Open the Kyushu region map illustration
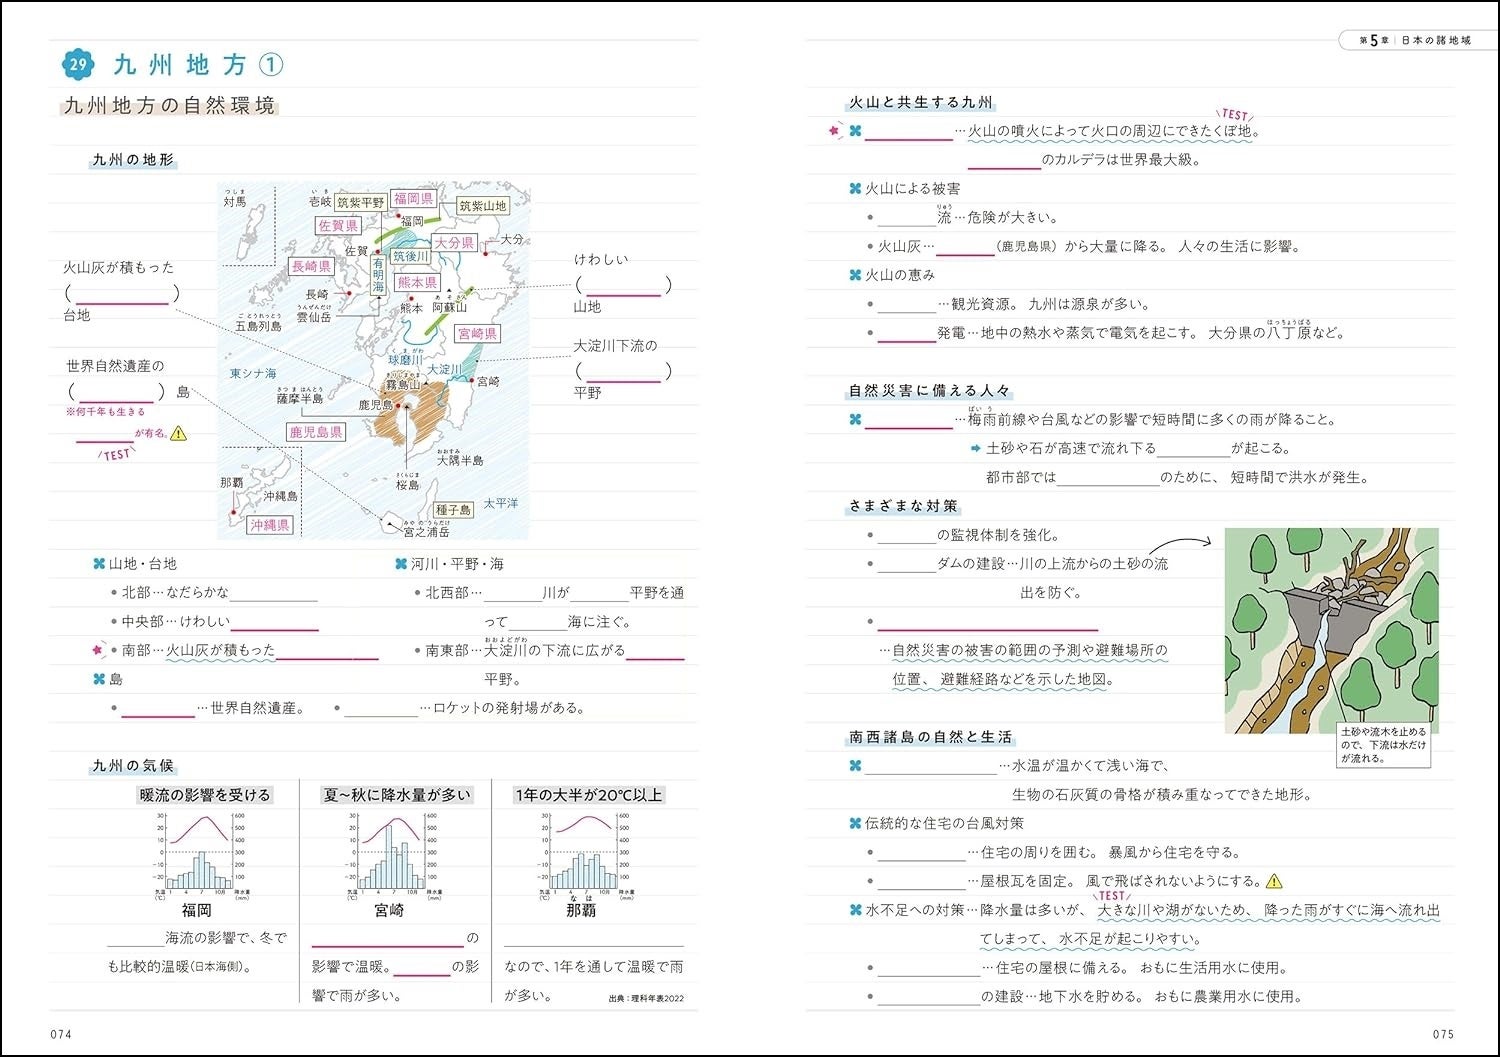 pyautogui.click(x=374, y=360)
